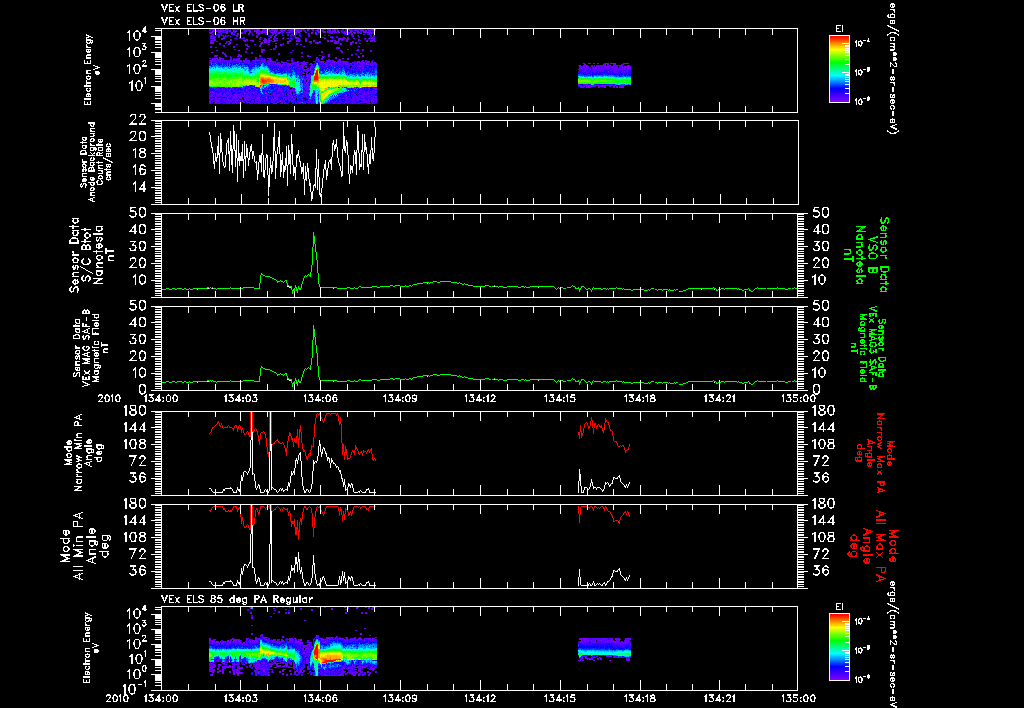The width and height of the screenshot is (1024, 708).
Task: Click the "VEx ELS 85 deg PA Regular" title
Action: (x=237, y=599)
